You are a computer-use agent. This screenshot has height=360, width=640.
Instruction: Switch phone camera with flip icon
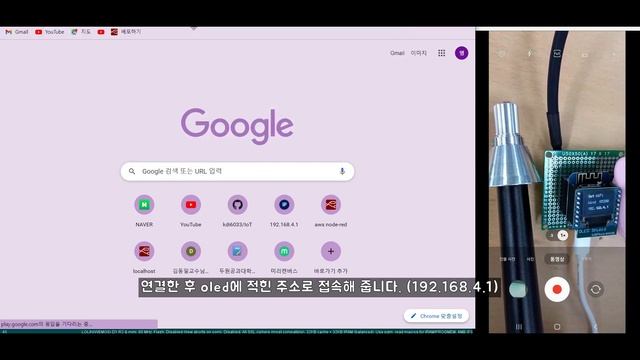pos(596,289)
